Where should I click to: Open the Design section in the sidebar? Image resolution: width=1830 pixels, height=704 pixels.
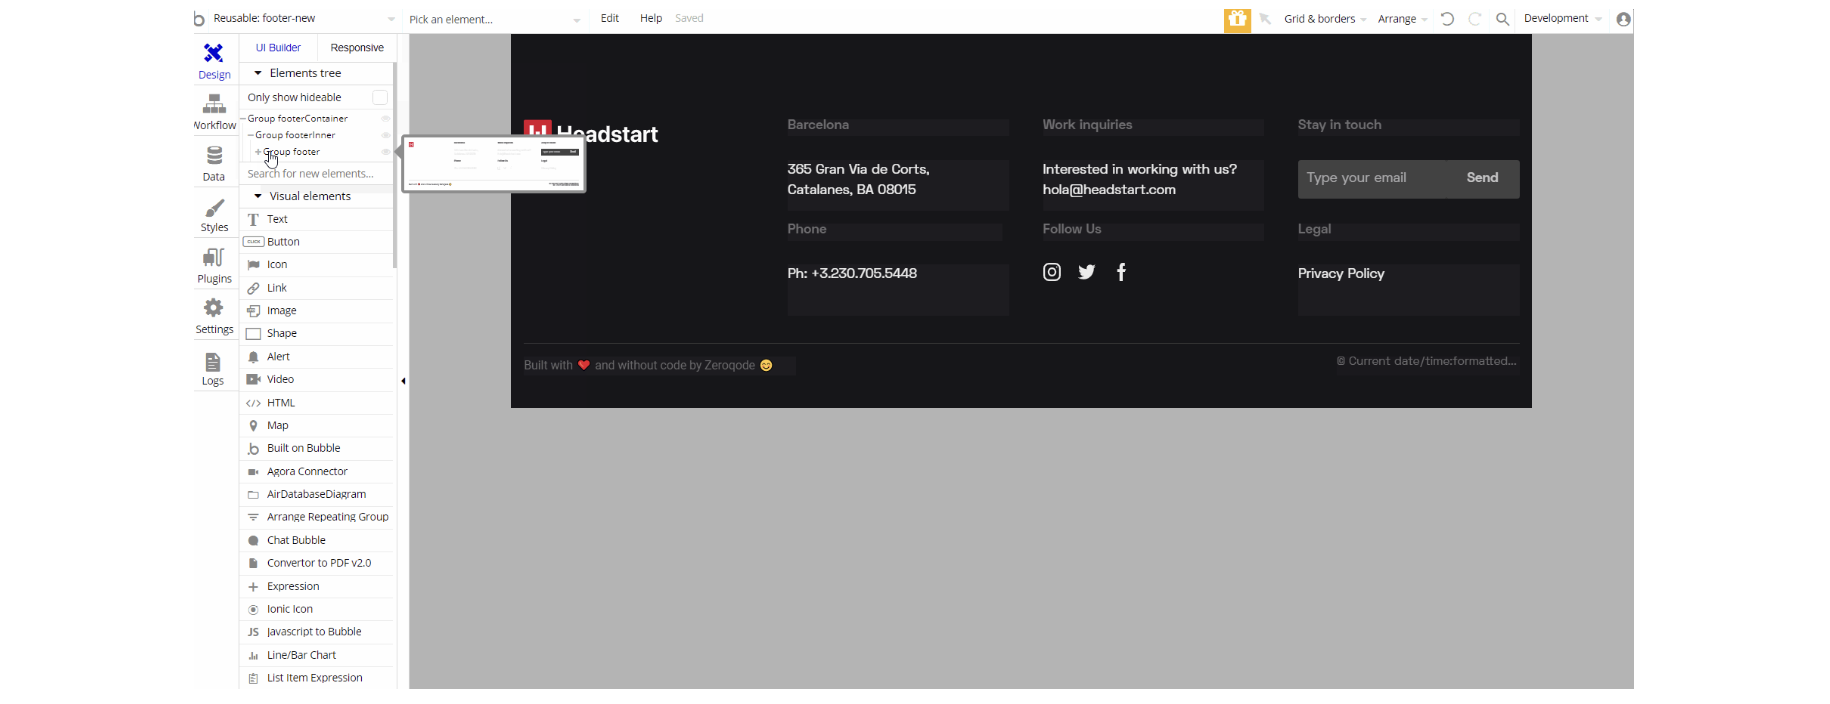pyautogui.click(x=214, y=61)
